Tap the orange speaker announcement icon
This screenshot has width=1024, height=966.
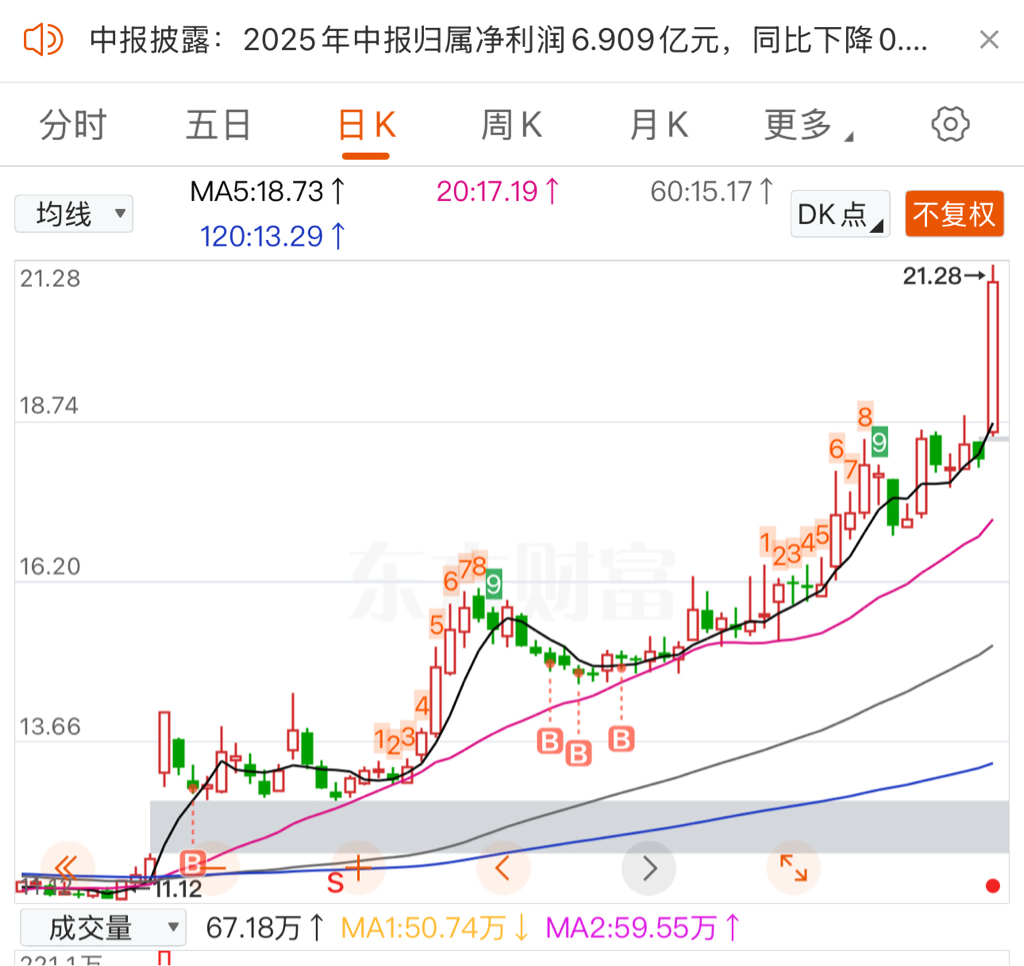pyautogui.click(x=43, y=40)
